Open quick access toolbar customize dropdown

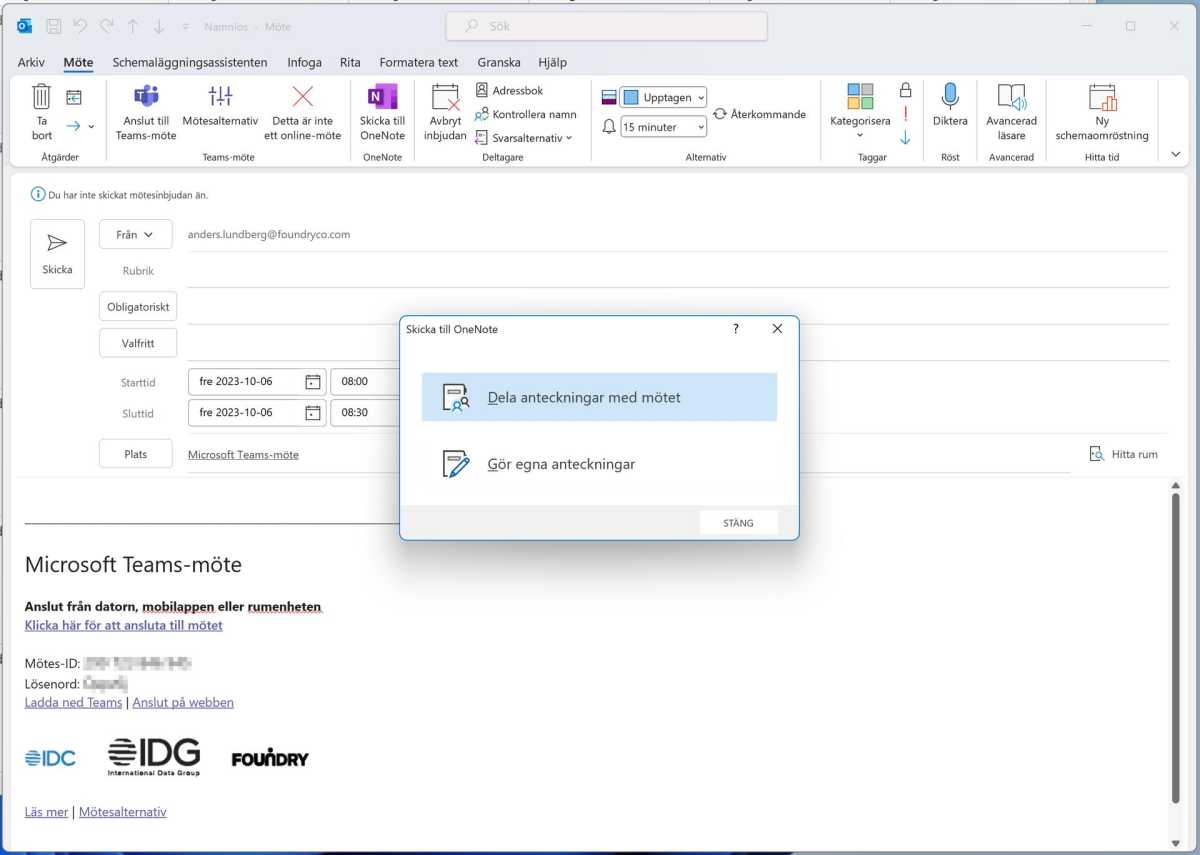tap(185, 27)
